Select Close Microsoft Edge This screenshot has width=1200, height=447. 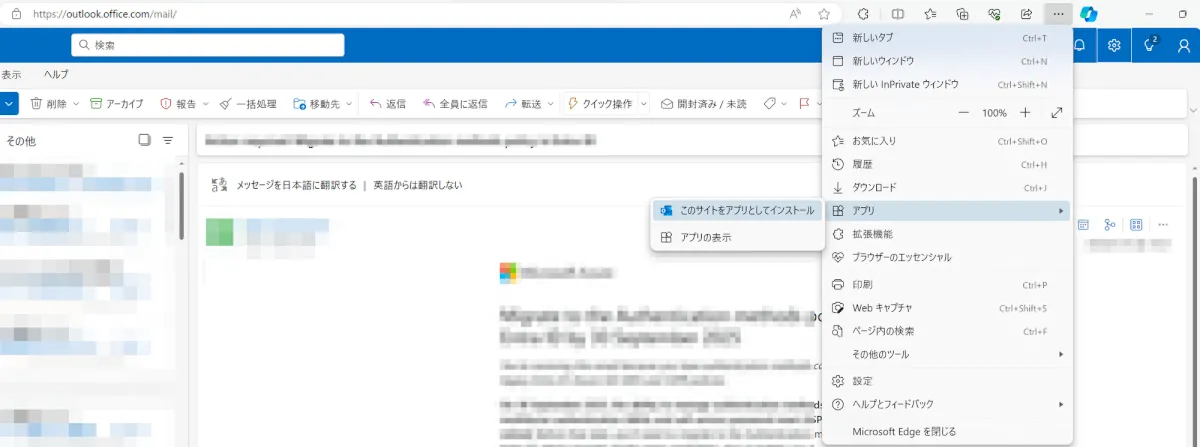[x=946, y=432]
